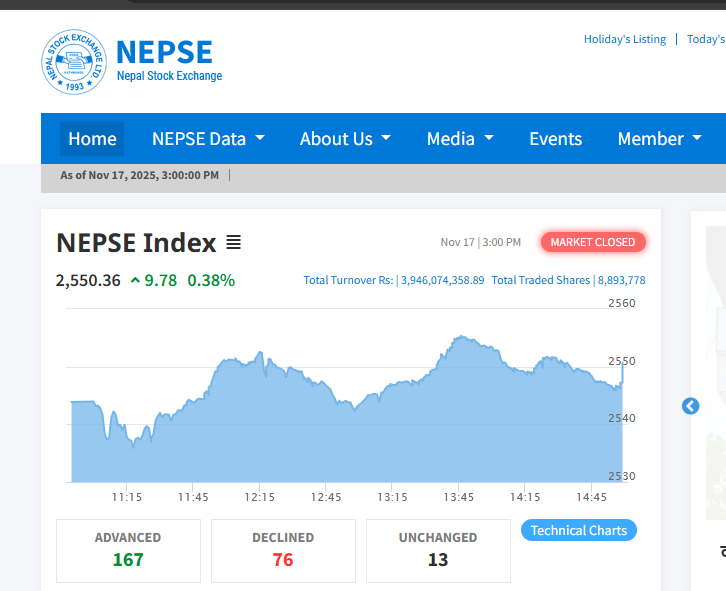
Task: Select the Advanced 167 stocks box
Action: [x=128, y=550]
